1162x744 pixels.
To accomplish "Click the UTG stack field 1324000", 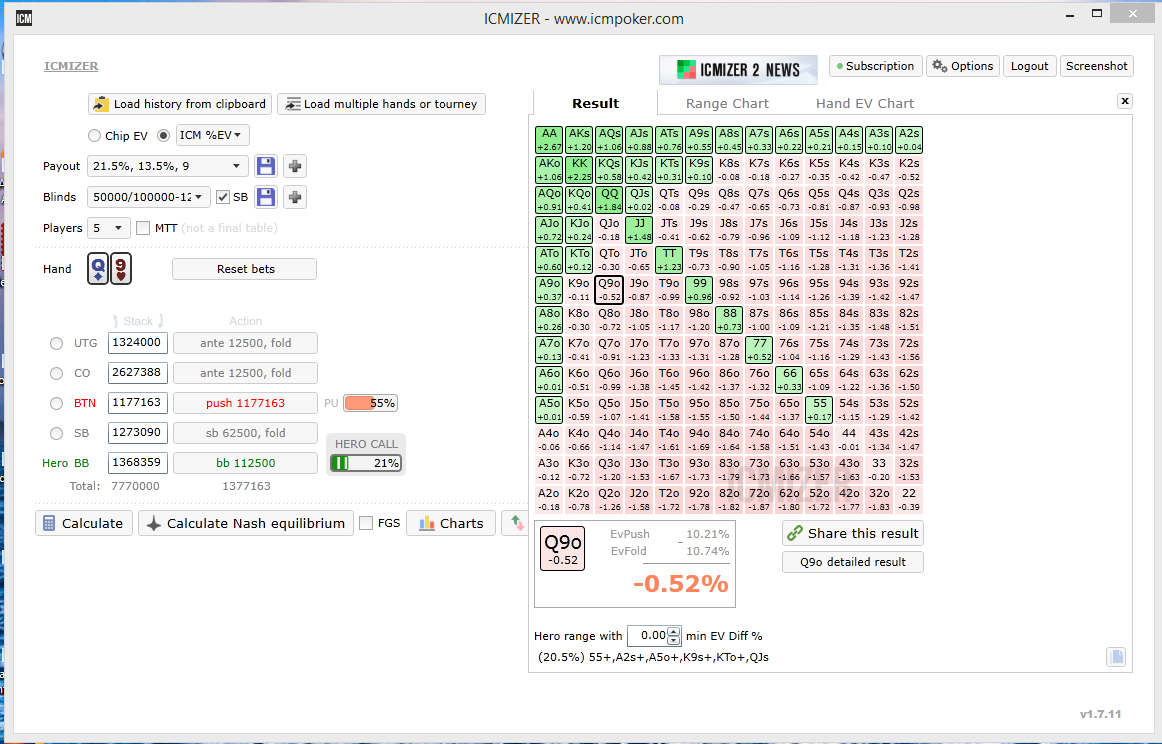I will [138, 343].
